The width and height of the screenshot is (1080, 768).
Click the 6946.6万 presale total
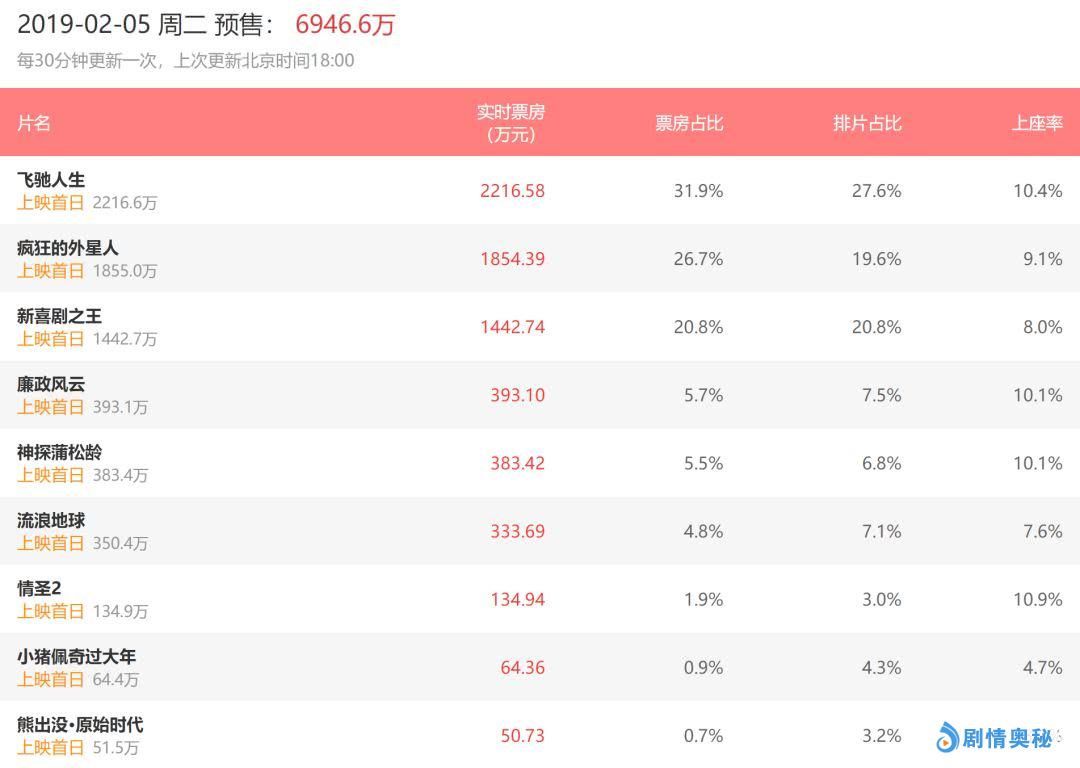coord(345,25)
